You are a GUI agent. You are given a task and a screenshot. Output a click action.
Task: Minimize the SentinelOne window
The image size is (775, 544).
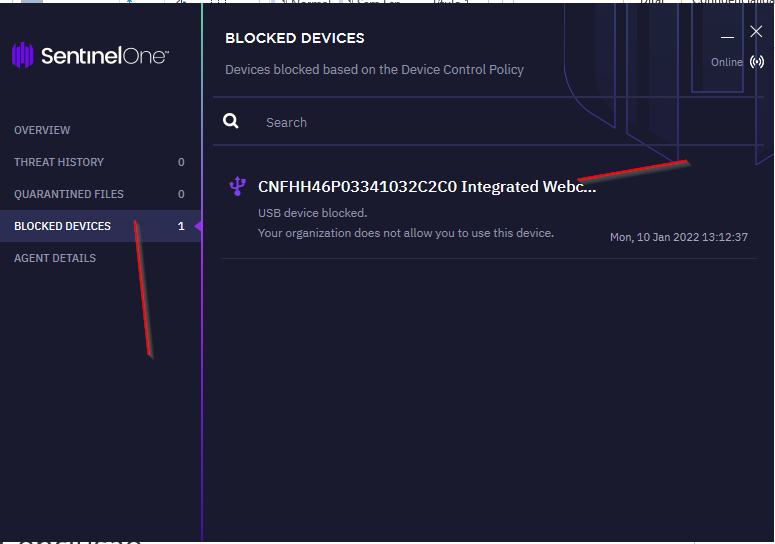click(727, 37)
